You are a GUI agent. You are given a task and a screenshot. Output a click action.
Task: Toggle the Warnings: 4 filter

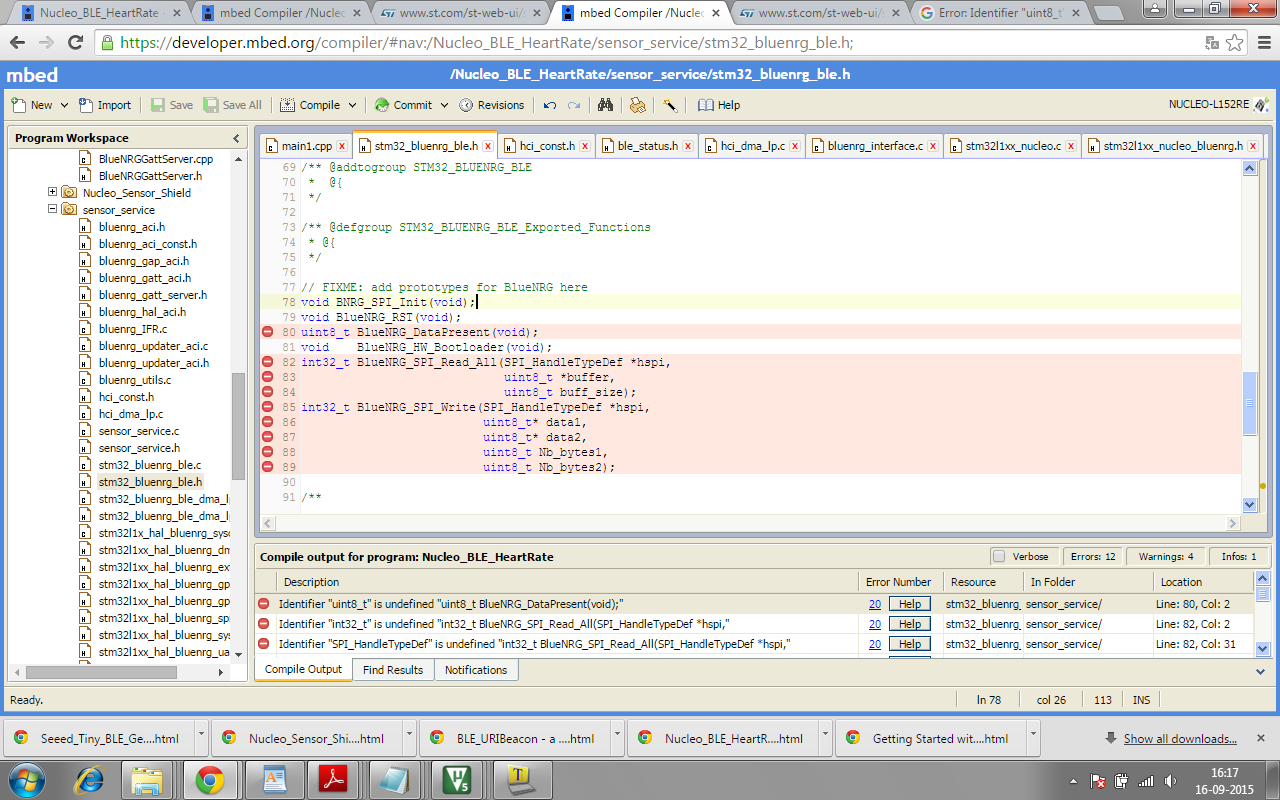tap(1168, 557)
